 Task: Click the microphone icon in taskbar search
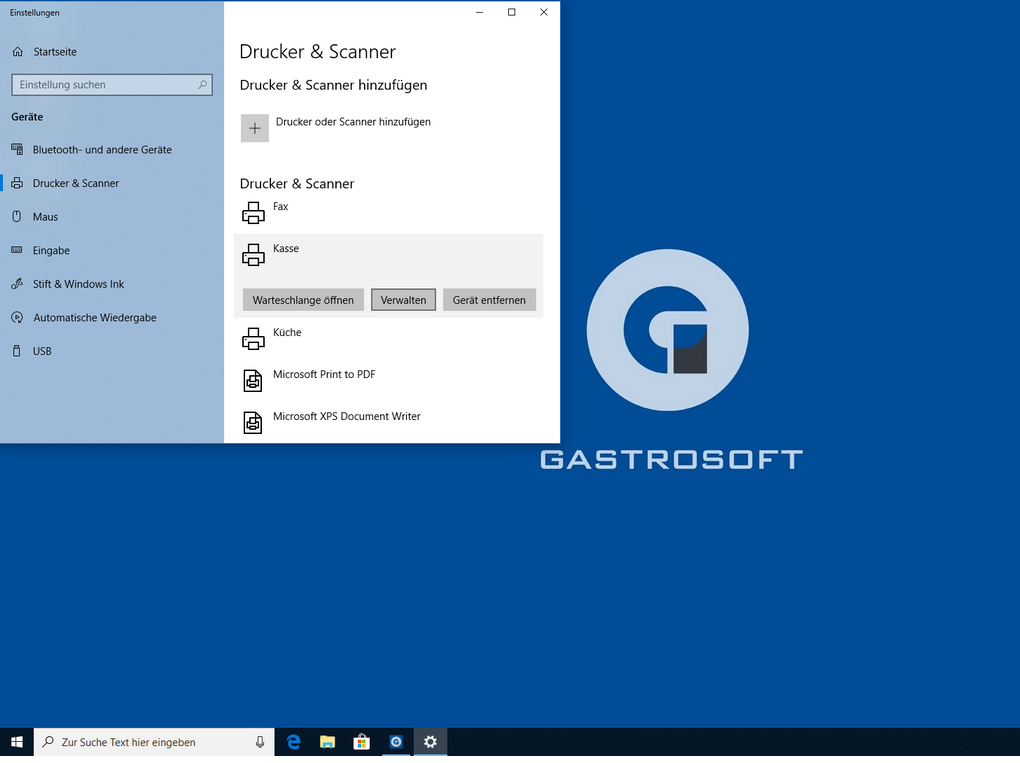[x=260, y=742]
